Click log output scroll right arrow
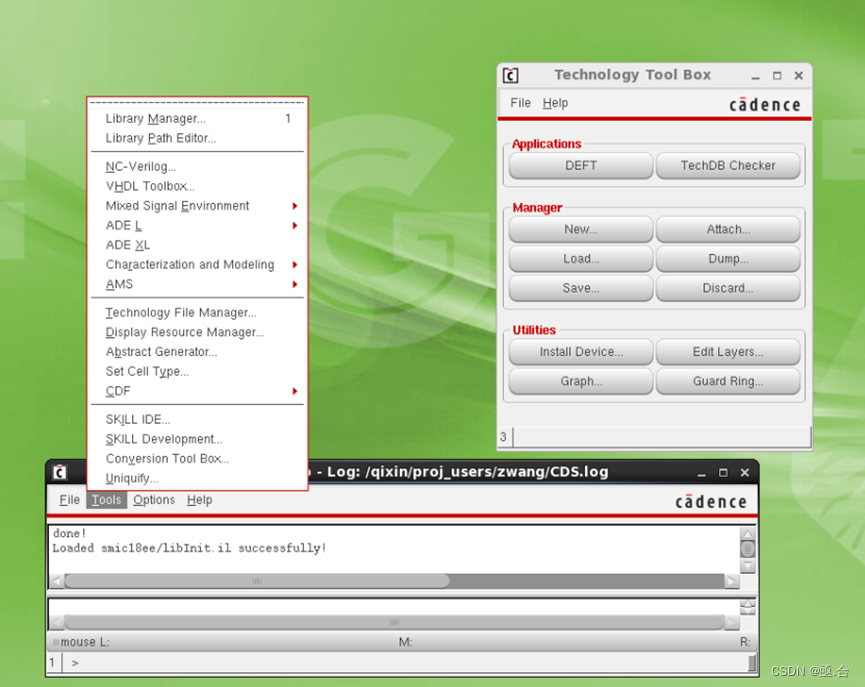The height and width of the screenshot is (687, 865). [x=732, y=581]
